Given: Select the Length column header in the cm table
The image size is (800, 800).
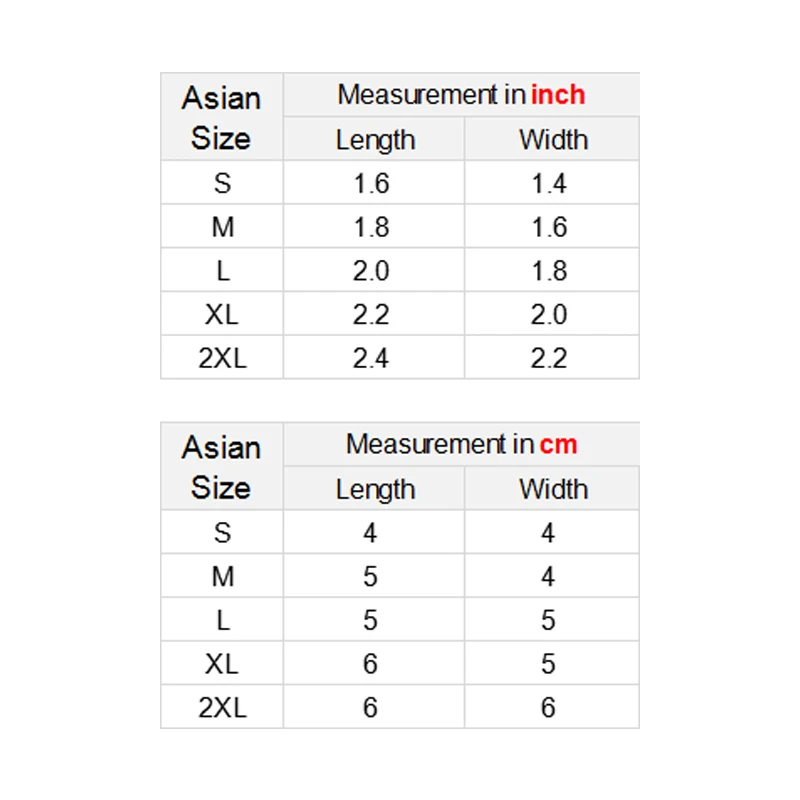Looking at the screenshot, I should [x=375, y=489].
